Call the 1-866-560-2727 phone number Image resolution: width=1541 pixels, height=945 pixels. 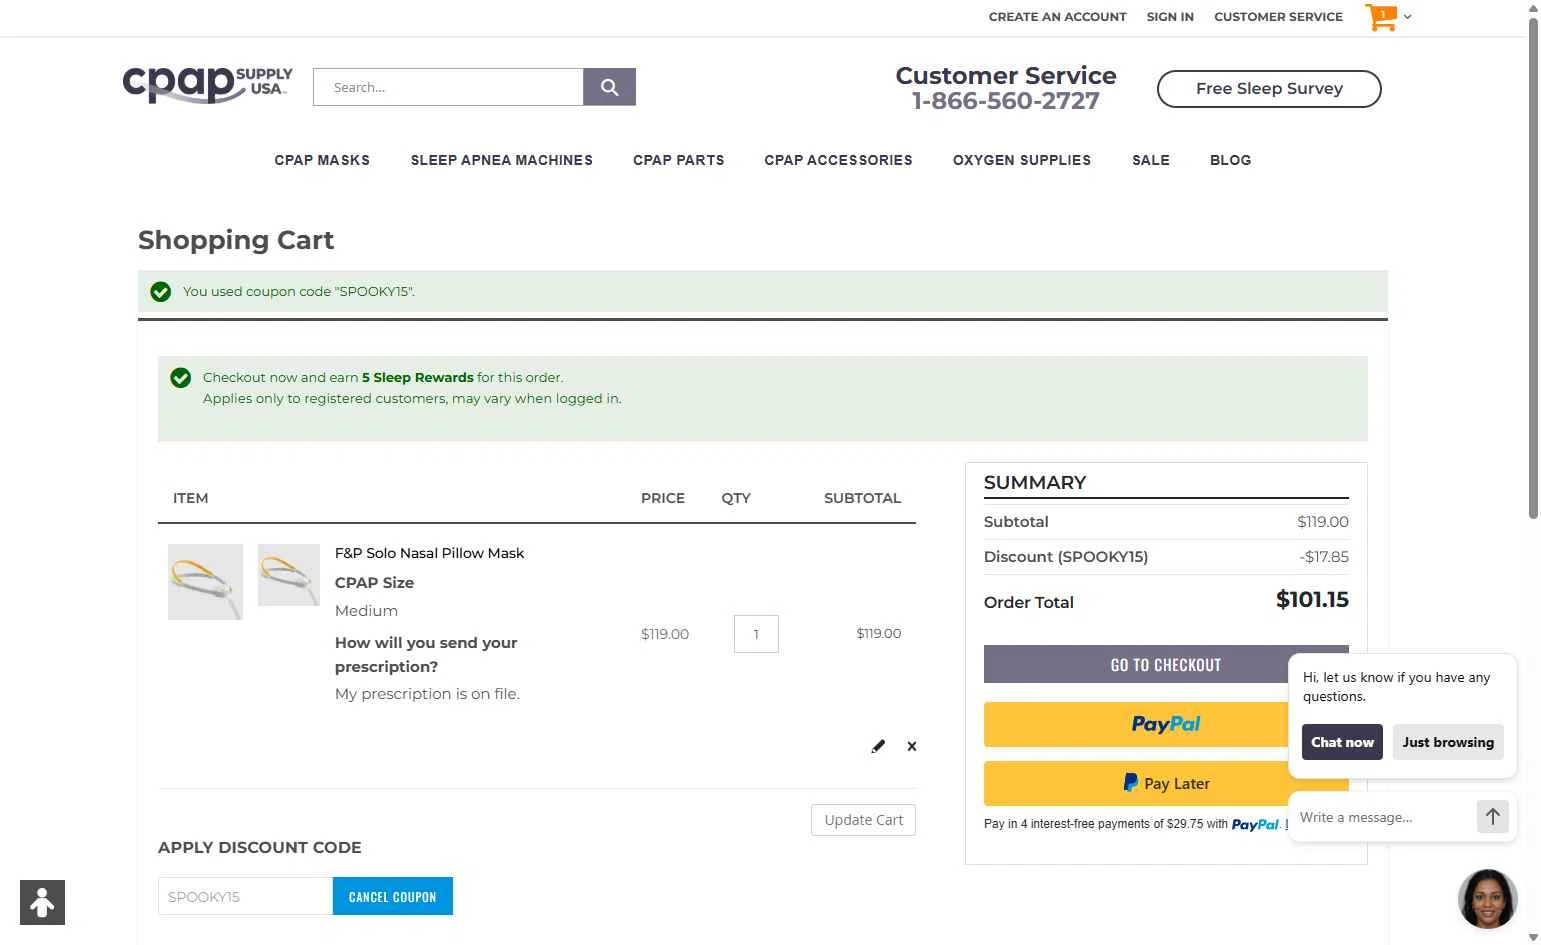[1005, 101]
